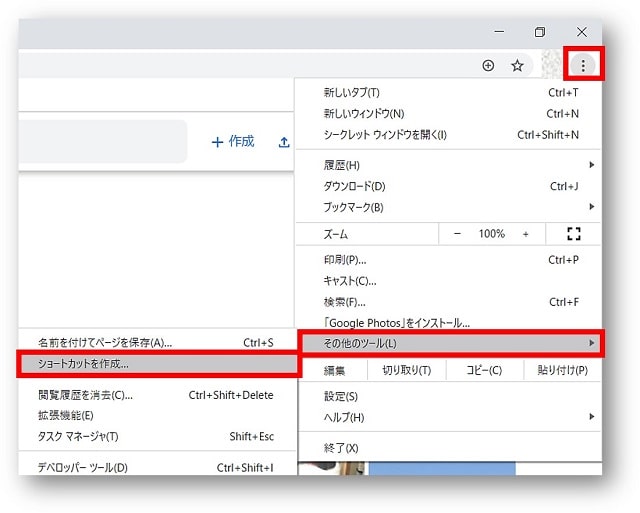Open デベロッパー ツール(D) item
The height and width of the screenshot is (513, 640).
pos(157,467)
